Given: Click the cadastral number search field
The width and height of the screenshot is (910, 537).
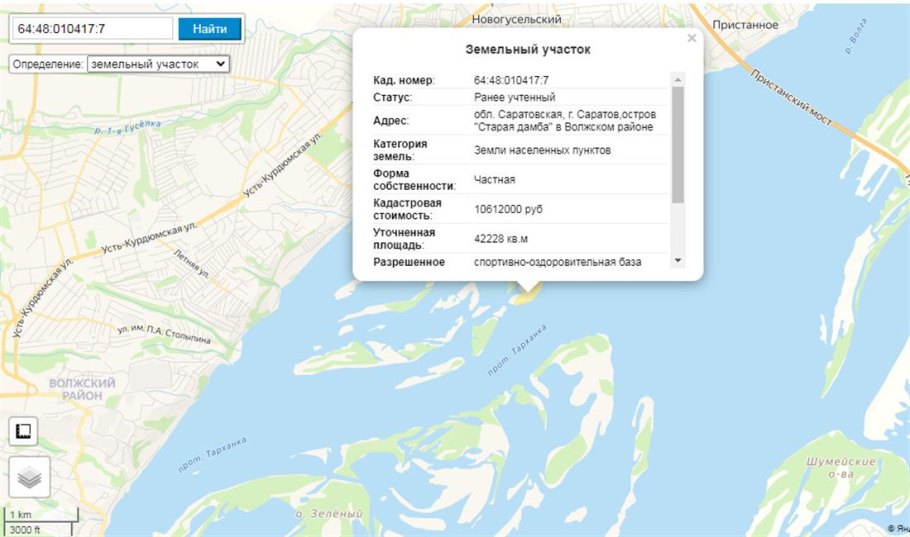Looking at the screenshot, I should pos(94,29).
